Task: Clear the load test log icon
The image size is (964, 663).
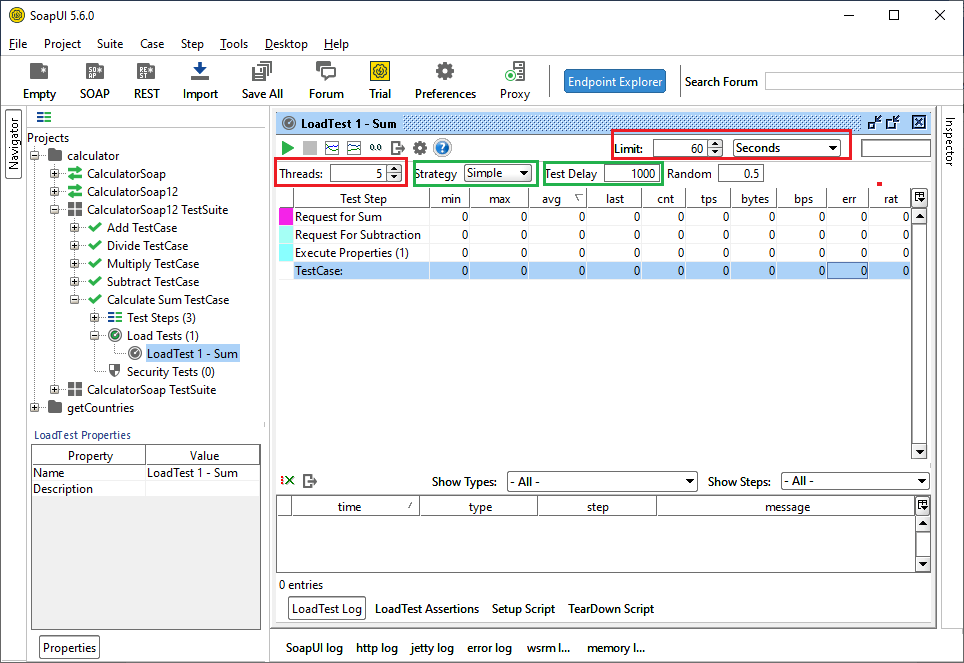Action: [288, 480]
